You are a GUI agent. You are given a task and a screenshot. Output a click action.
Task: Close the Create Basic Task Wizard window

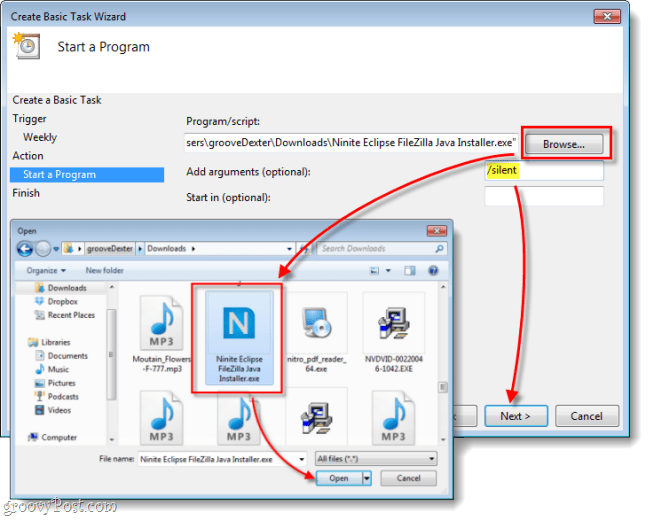click(x=607, y=16)
